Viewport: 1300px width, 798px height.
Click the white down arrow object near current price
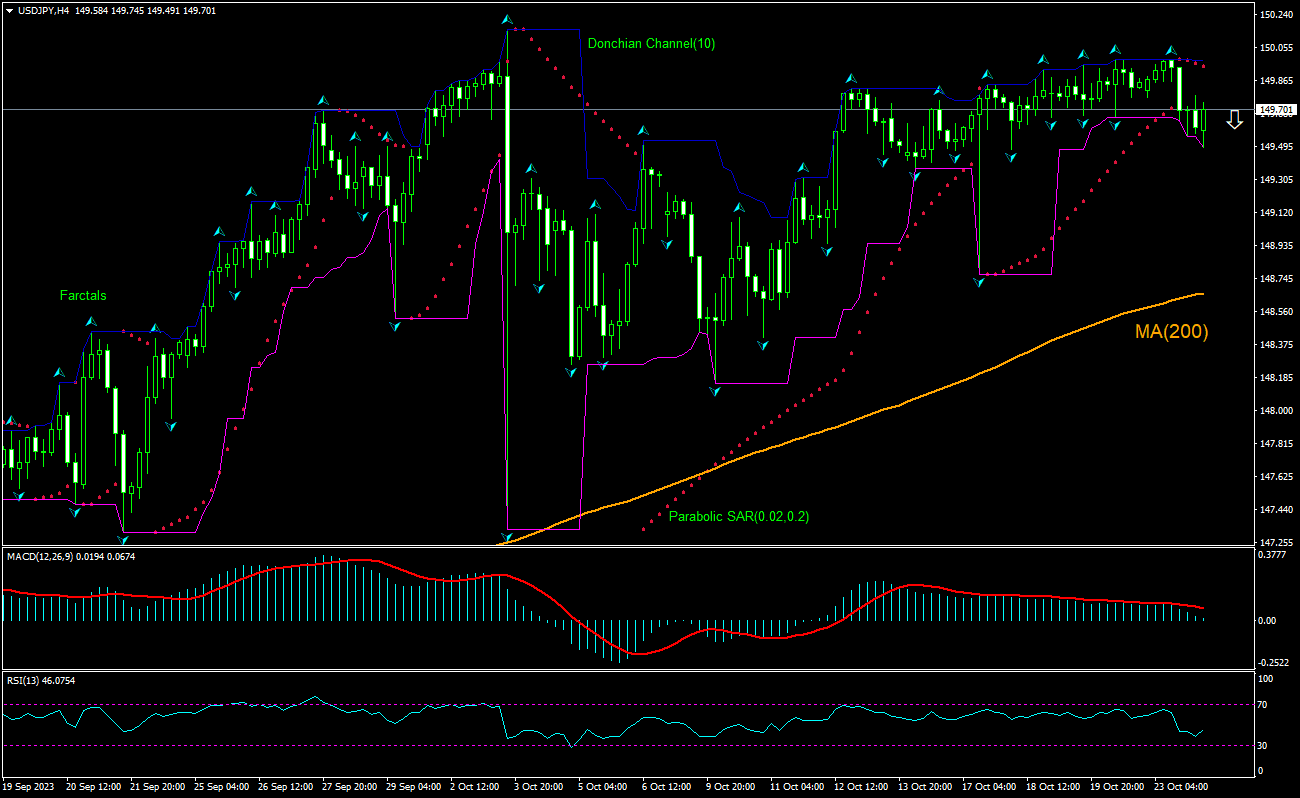click(1233, 120)
